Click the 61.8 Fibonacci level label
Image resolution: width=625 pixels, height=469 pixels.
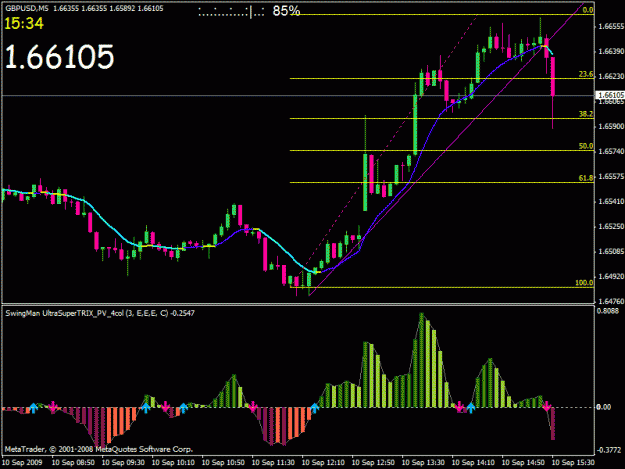[x=586, y=178]
